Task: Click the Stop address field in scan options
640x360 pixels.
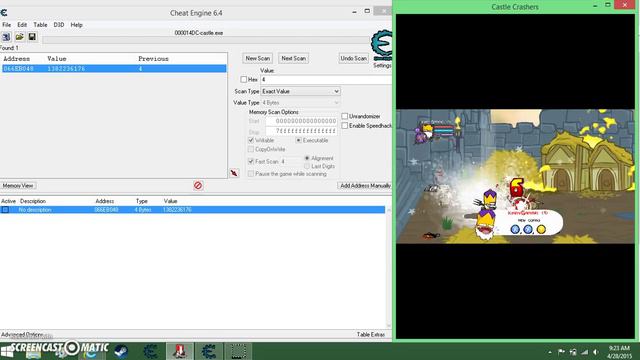Action: 301,131
